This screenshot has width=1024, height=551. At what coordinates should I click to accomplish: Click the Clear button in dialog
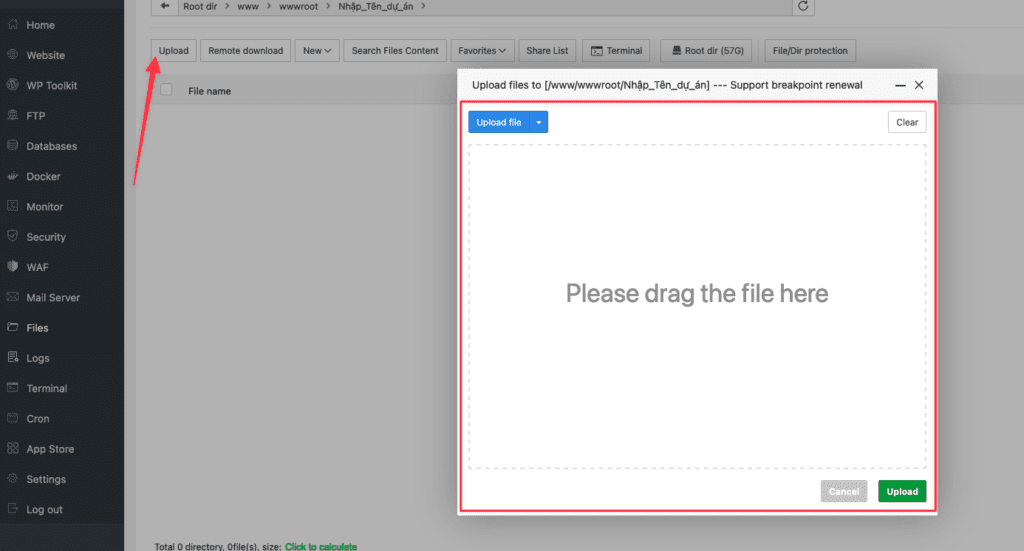pos(906,122)
